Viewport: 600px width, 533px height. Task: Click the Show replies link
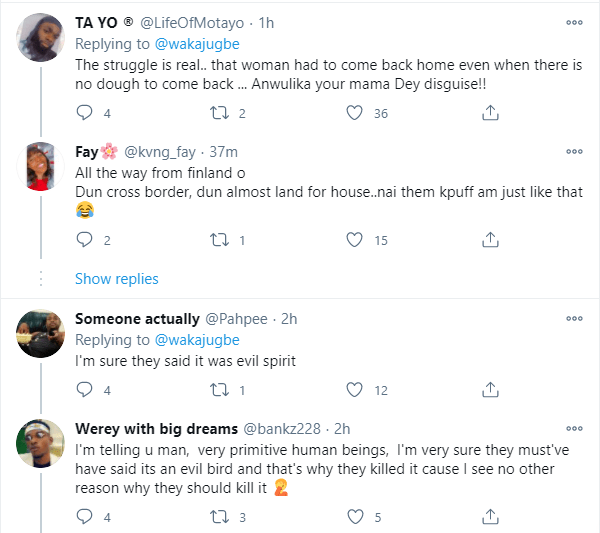tap(116, 278)
